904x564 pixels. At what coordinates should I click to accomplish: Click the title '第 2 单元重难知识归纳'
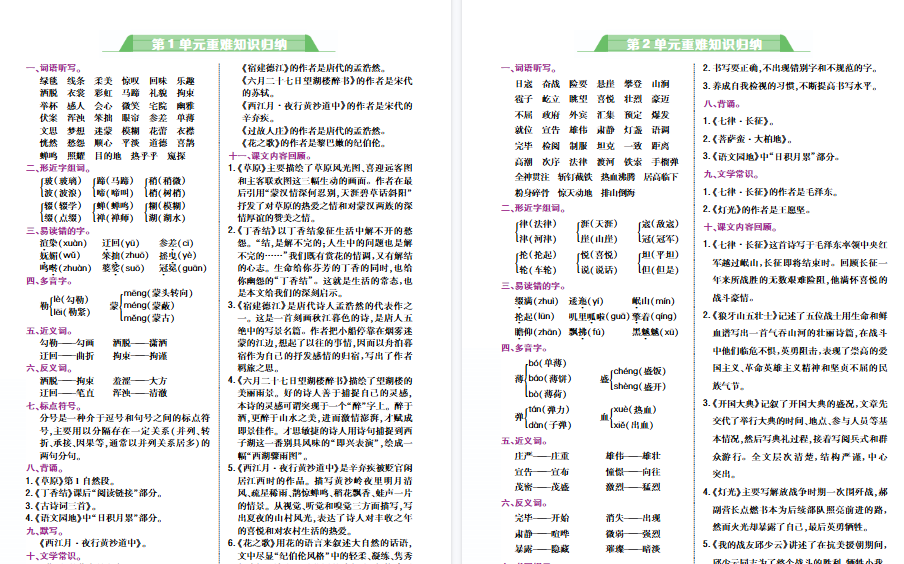tap(694, 44)
